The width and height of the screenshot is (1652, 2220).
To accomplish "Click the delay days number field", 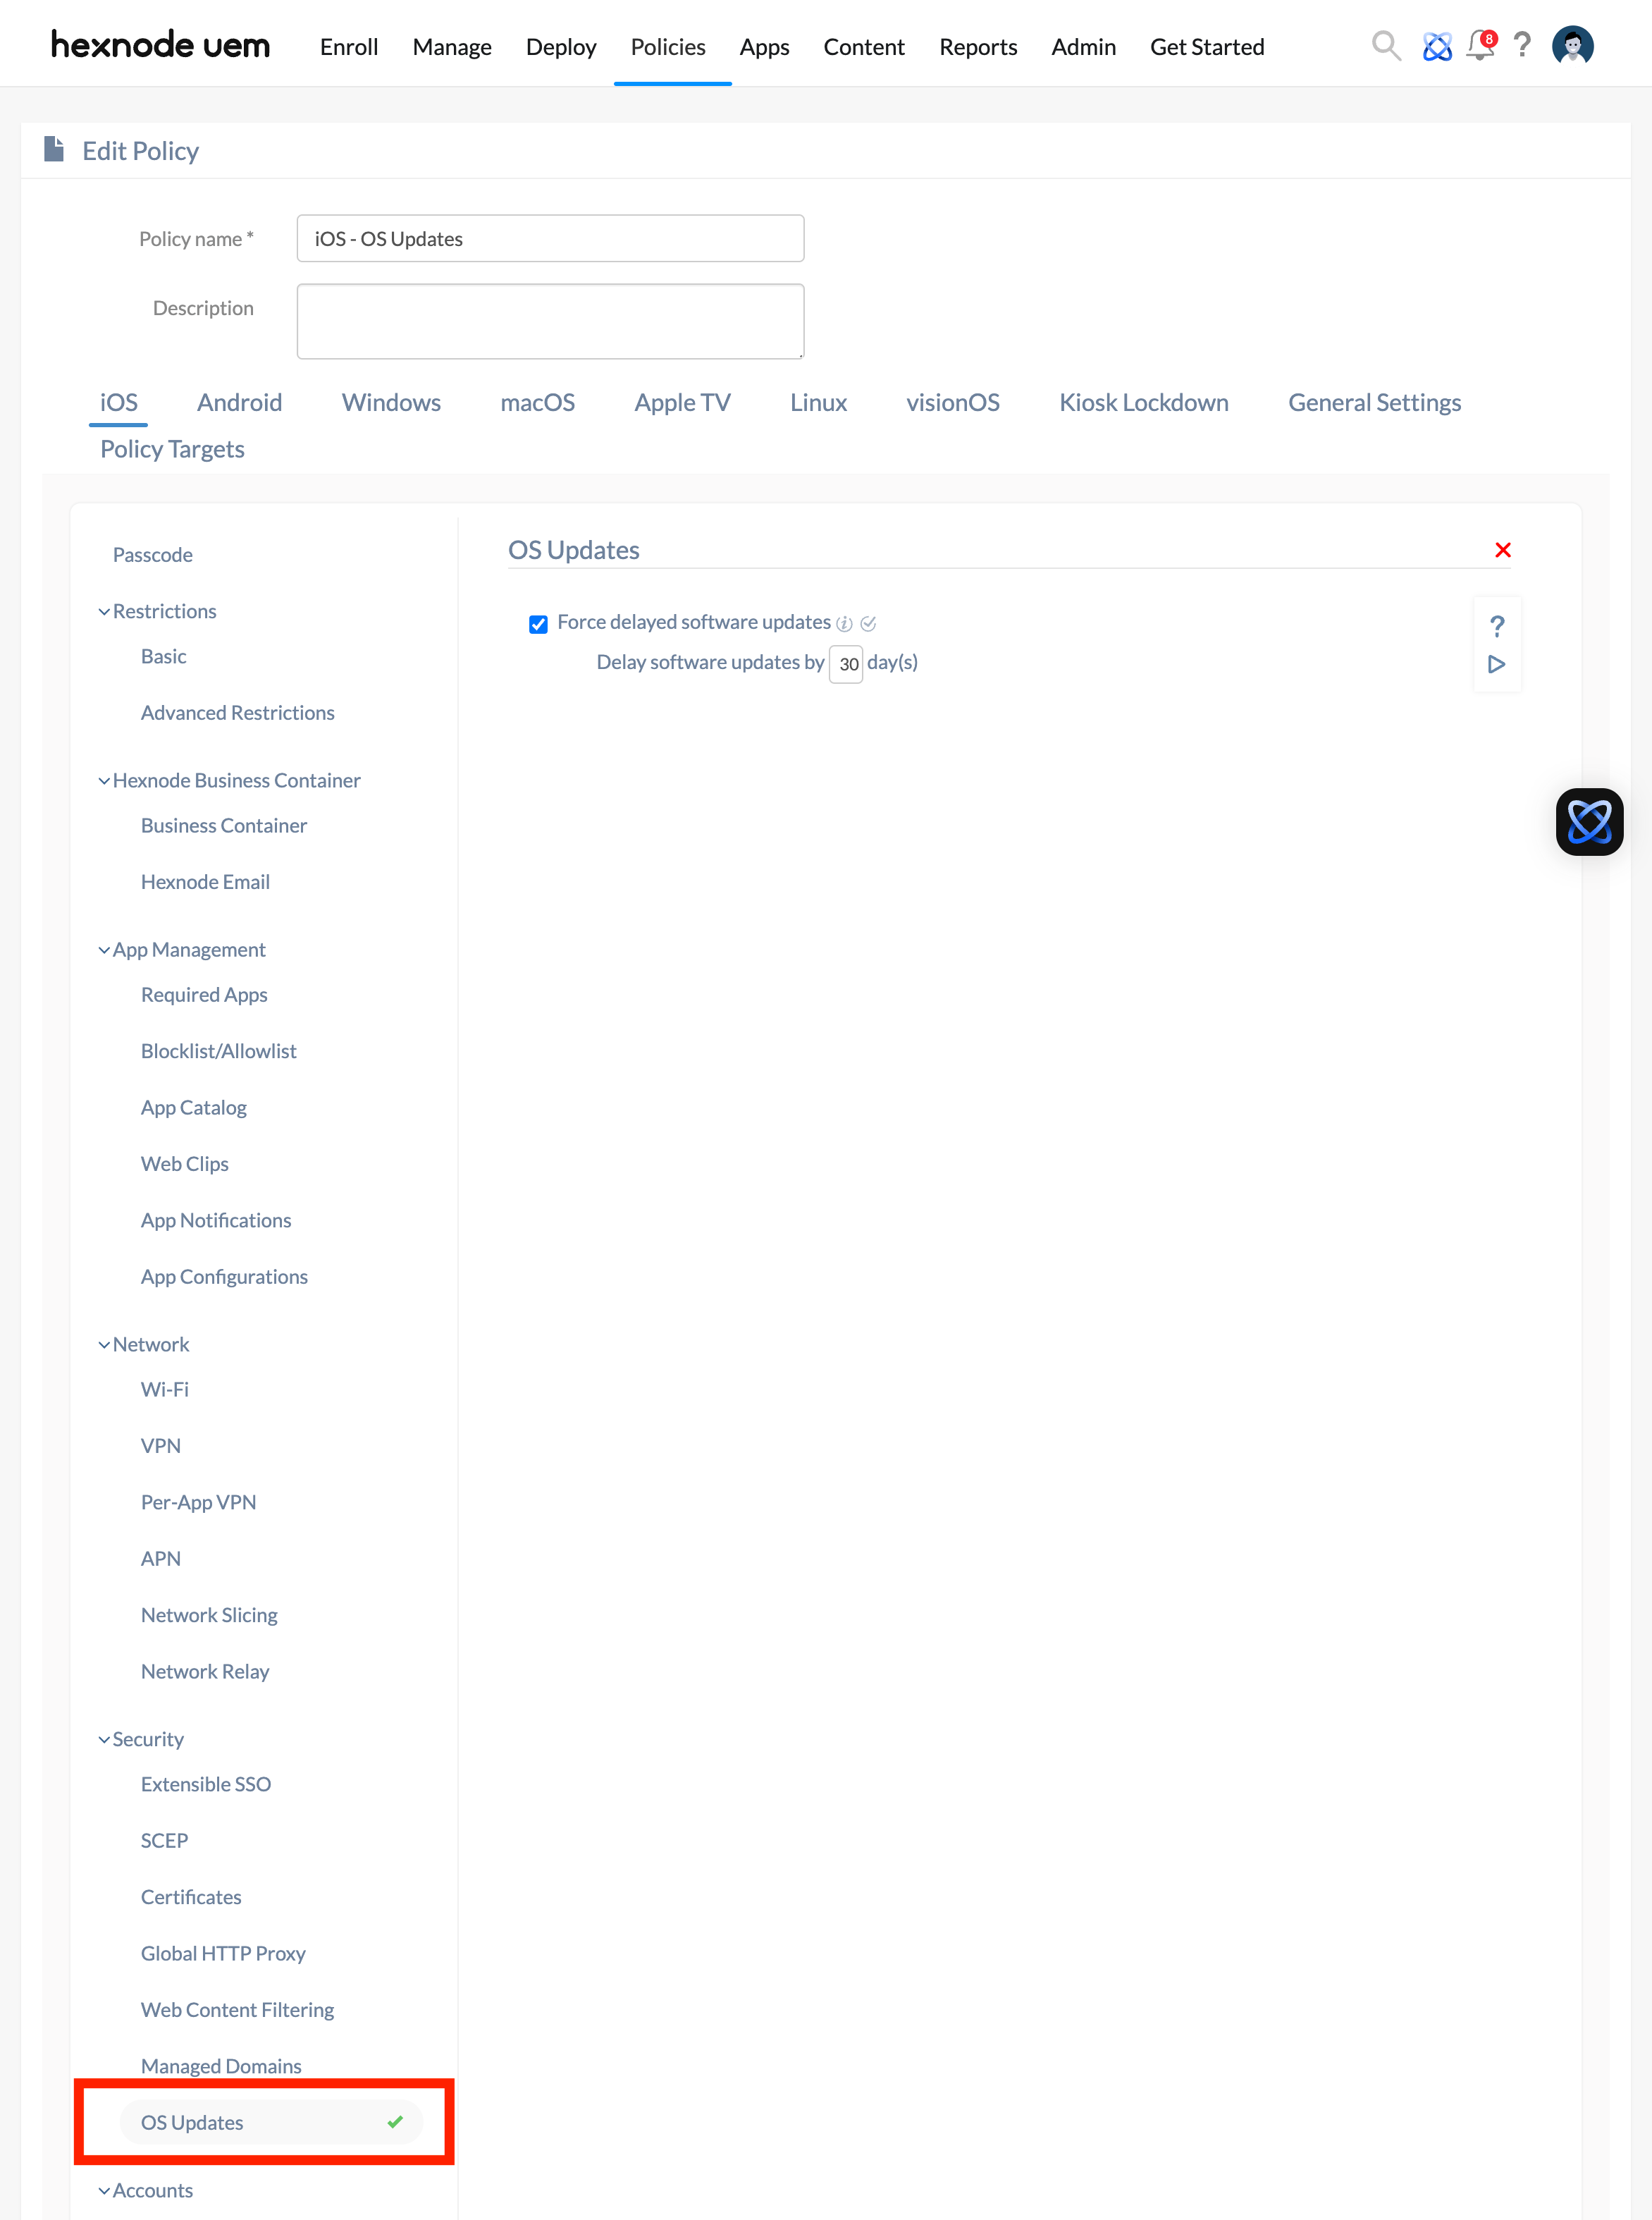I will (x=846, y=664).
